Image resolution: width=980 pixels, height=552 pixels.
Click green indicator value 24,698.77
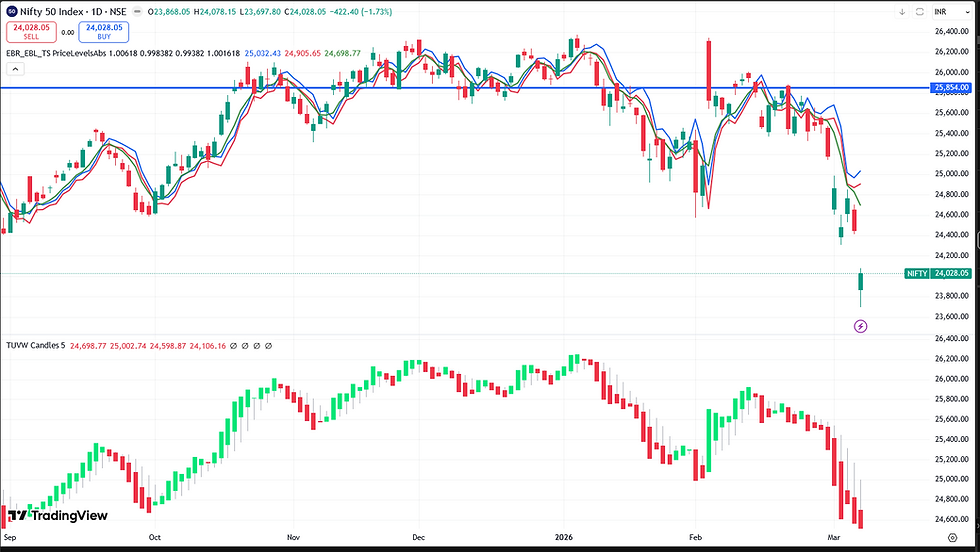342,53
